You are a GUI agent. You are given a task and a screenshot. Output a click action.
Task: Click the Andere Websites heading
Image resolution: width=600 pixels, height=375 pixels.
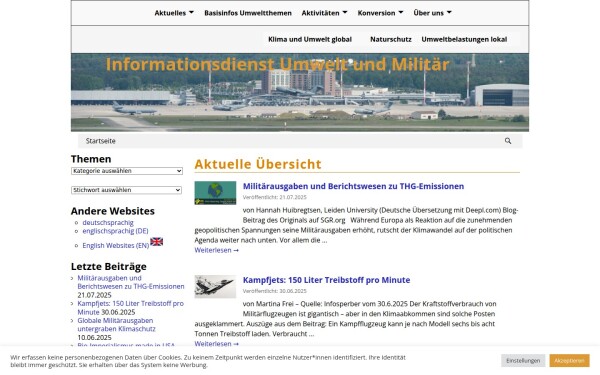(x=113, y=211)
